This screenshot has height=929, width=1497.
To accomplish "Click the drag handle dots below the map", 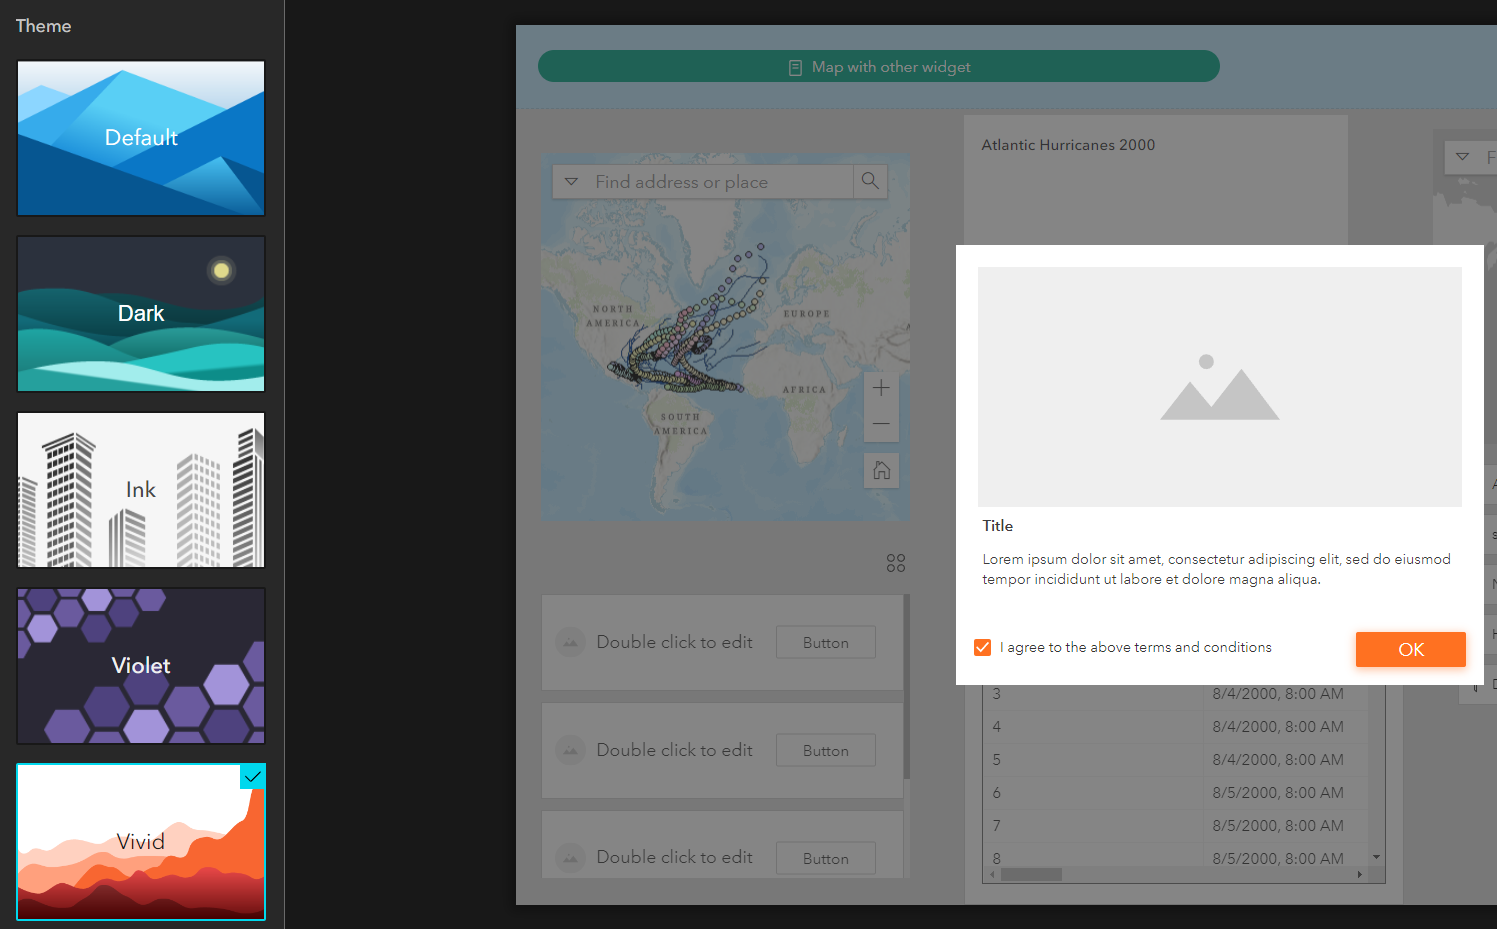I will point(895,563).
